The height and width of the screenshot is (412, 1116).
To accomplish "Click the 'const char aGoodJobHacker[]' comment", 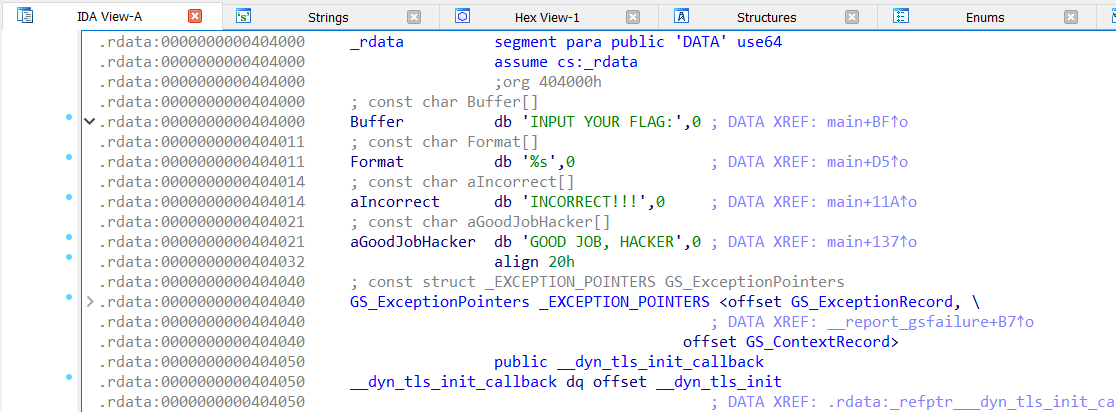I will coord(480,222).
